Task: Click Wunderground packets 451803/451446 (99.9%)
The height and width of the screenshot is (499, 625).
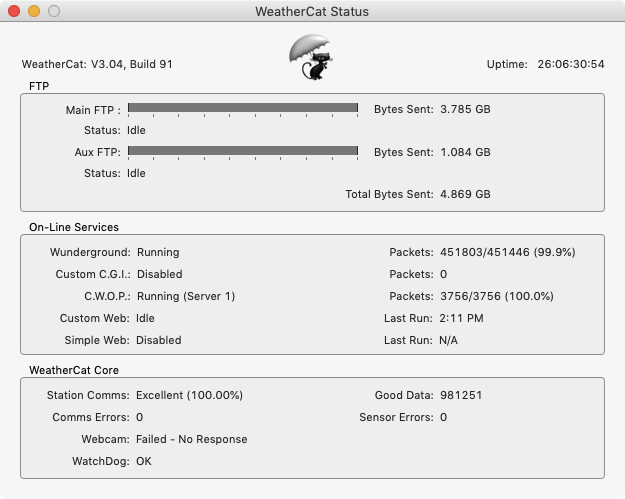Action: [507, 252]
